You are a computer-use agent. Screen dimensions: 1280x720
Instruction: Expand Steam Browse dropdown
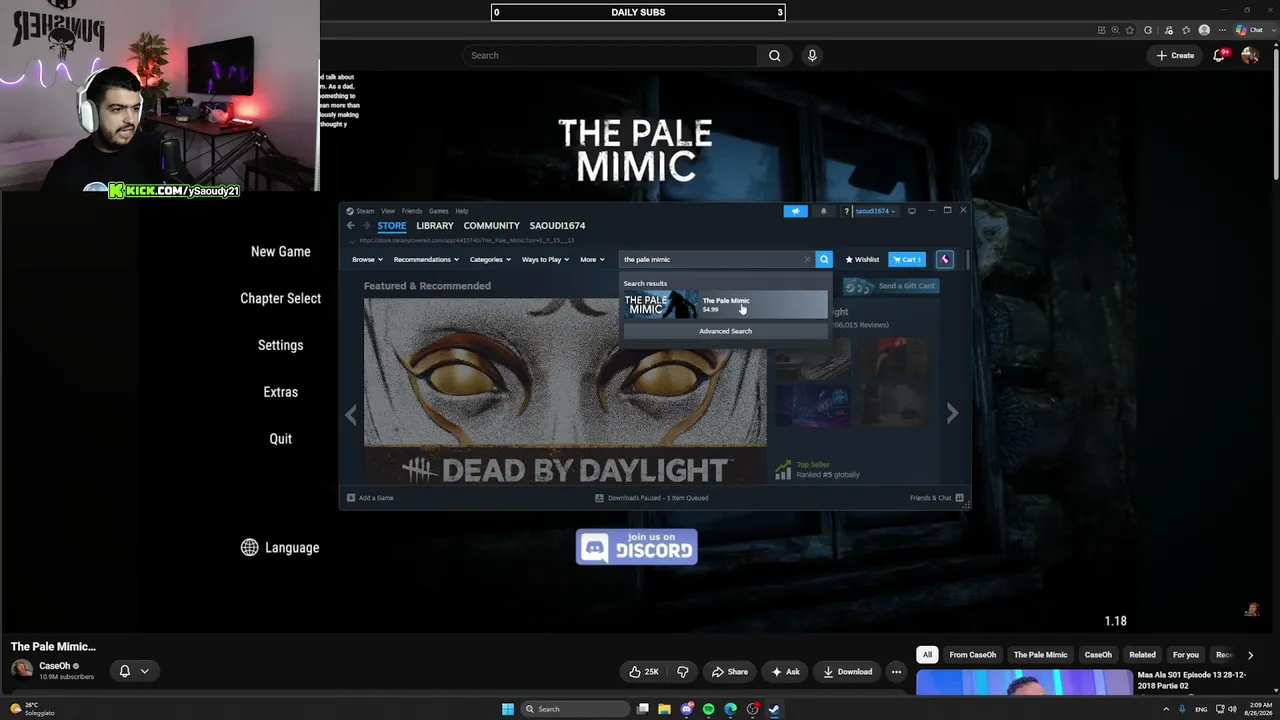tap(367, 259)
